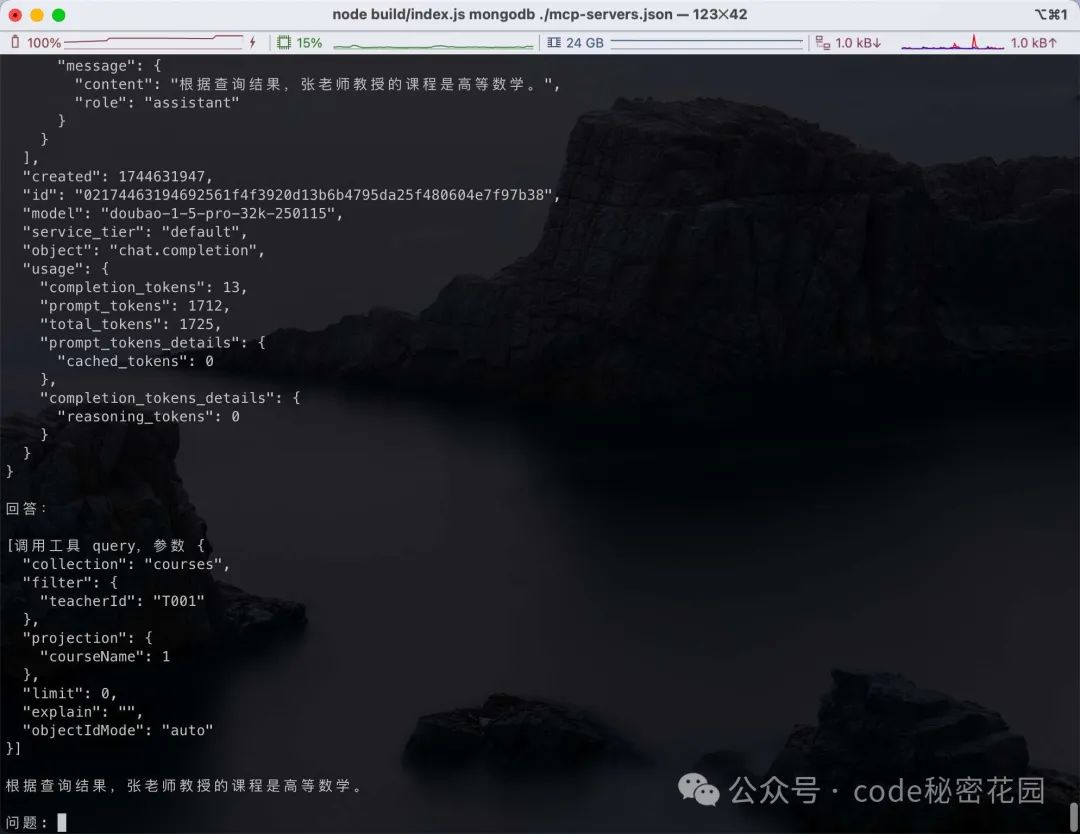This screenshot has height=834, width=1080.
Task: Click the terminal scrollbar thumb at bottom right
Action: click(x=1073, y=817)
